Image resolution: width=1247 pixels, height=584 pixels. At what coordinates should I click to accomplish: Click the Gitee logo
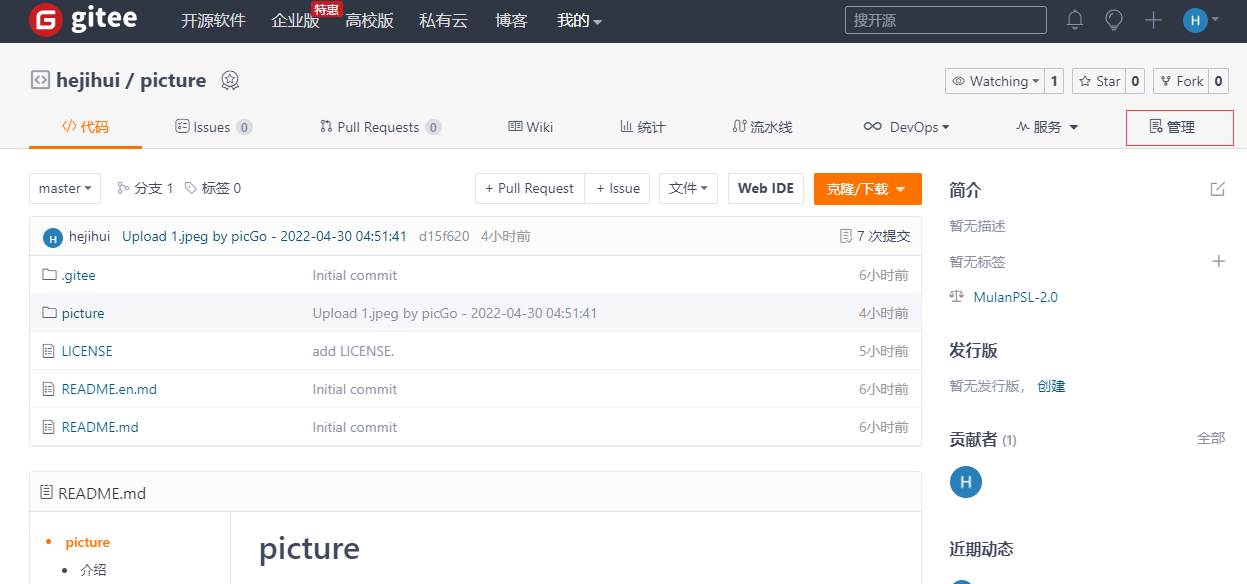[x=83, y=20]
